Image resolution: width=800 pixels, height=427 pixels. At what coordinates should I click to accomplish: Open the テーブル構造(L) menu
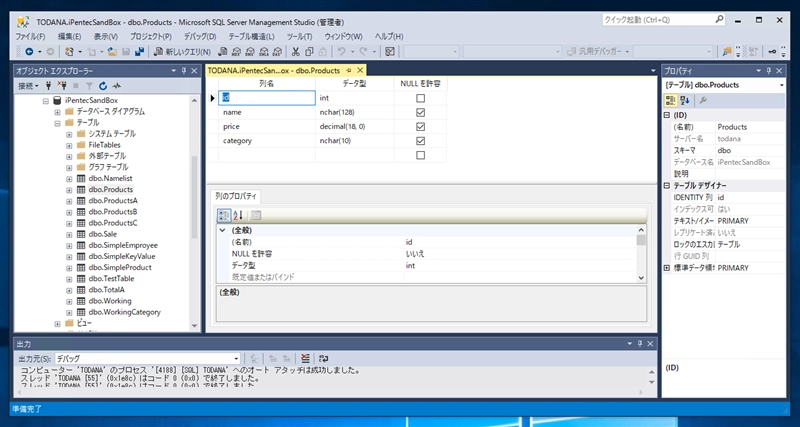(251, 37)
